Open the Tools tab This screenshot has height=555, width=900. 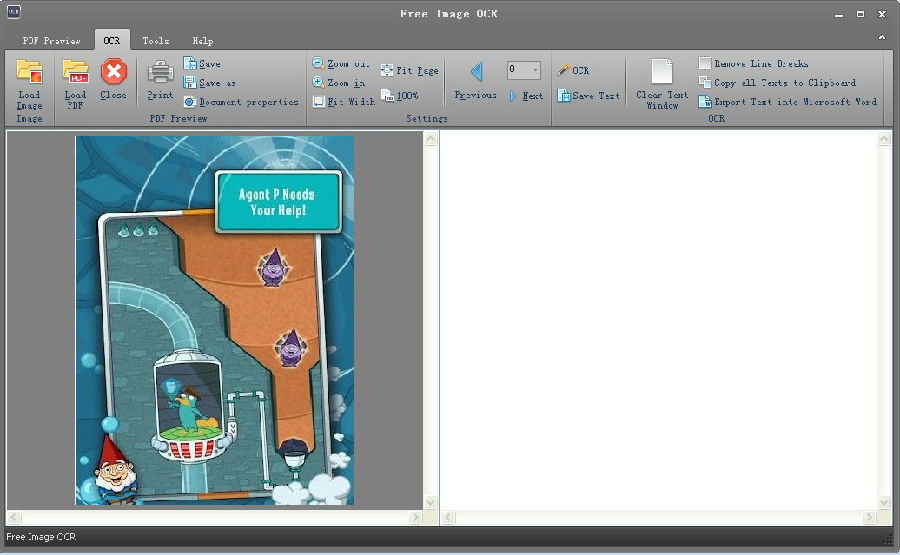155,41
